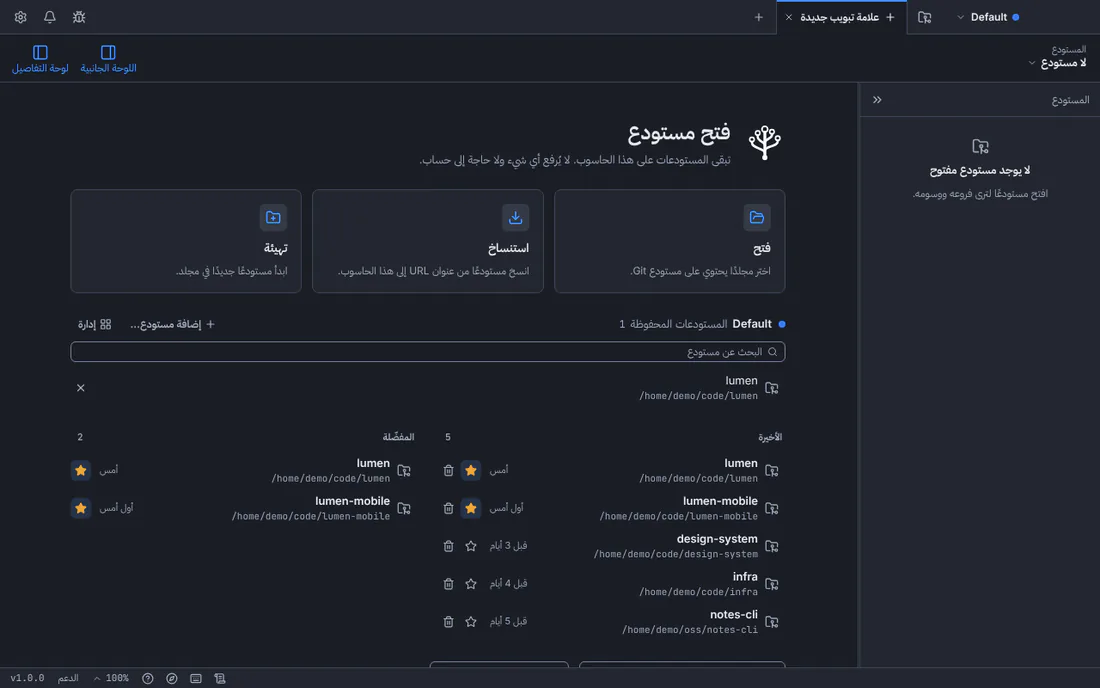The width and height of the screenshot is (1100, 688).
Task: Click the v1.0.0 version label
Action: pos(27,678)
